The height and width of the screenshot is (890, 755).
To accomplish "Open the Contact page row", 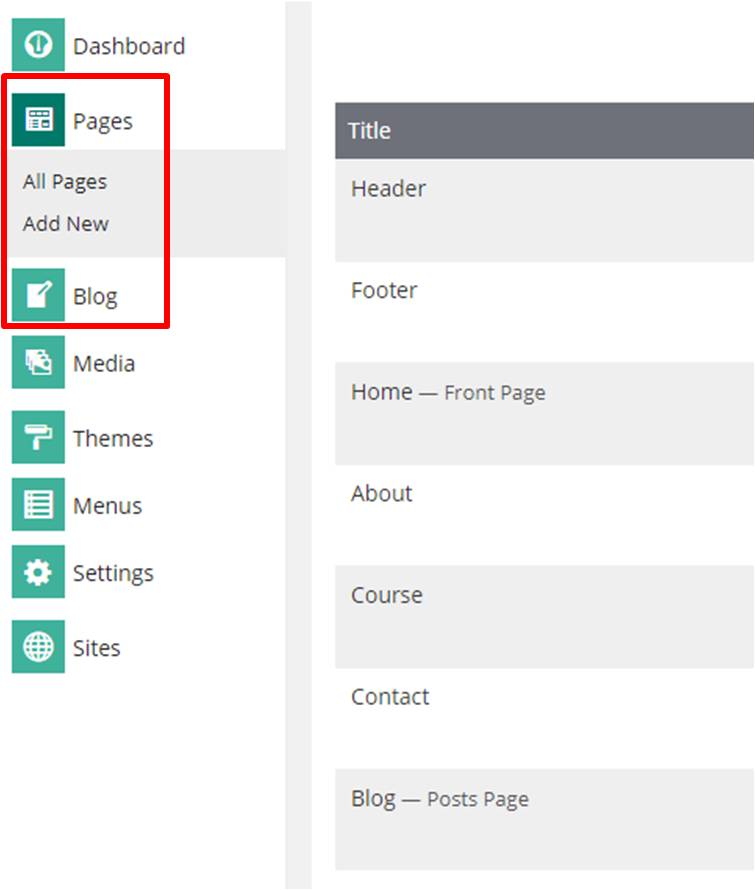I will pyautogui.click(x=544, y=719).
